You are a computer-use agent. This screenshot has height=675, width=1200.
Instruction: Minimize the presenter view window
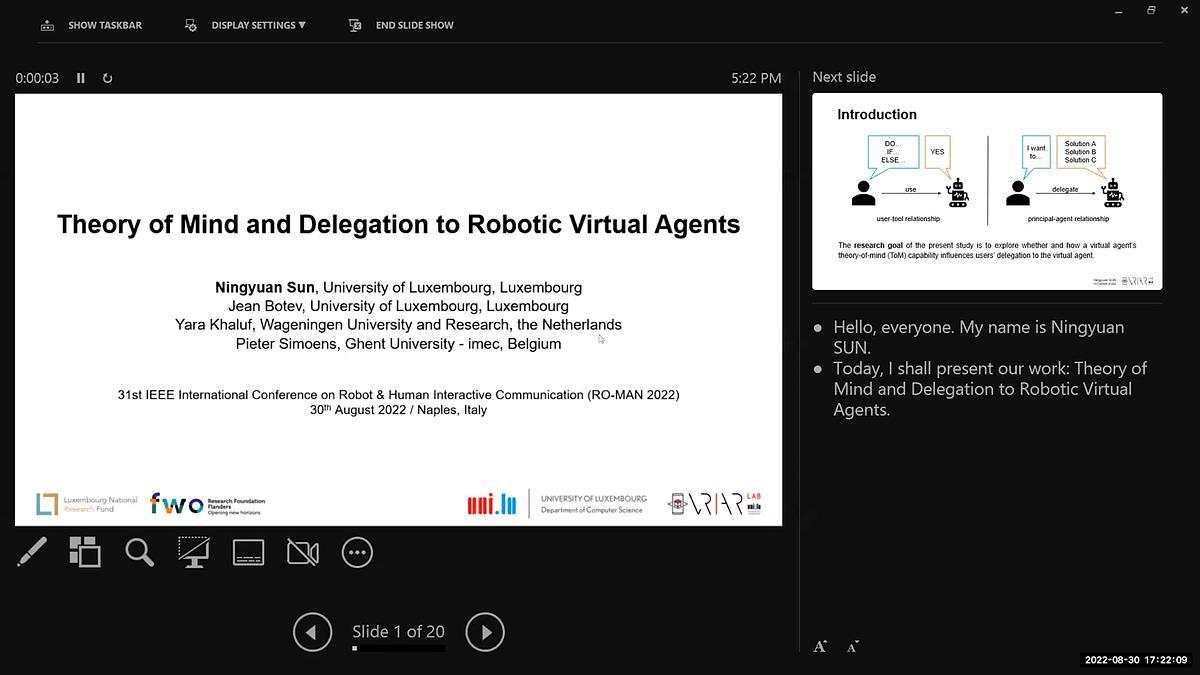[x=1118, y=10]
